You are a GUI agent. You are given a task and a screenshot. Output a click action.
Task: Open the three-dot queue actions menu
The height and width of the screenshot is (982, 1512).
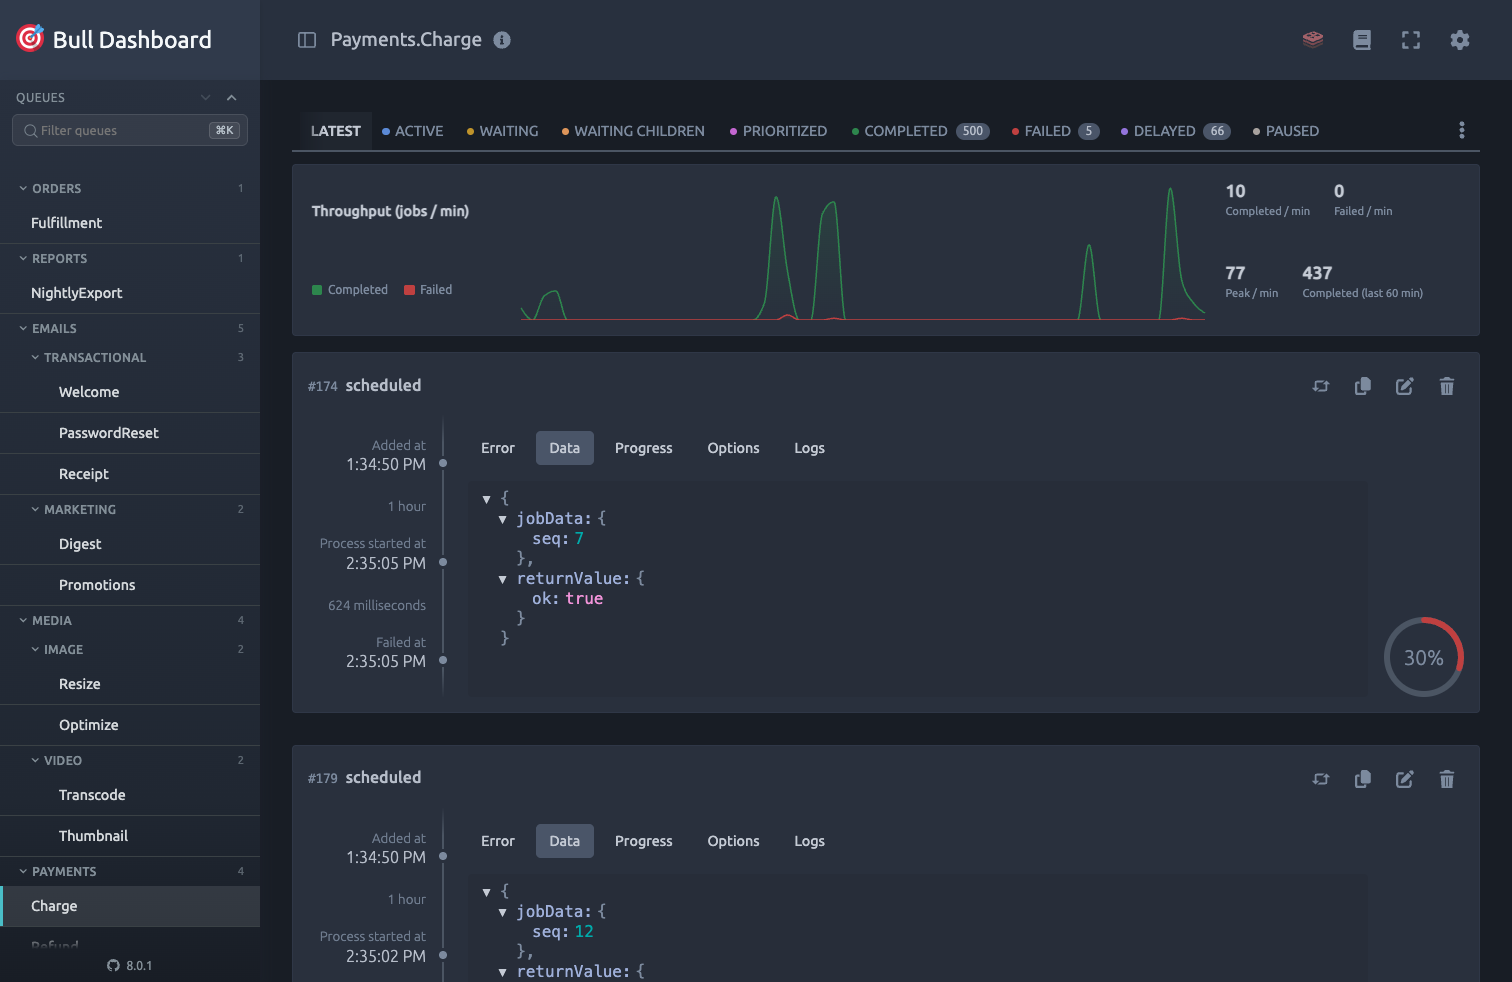click(1462, 130)
